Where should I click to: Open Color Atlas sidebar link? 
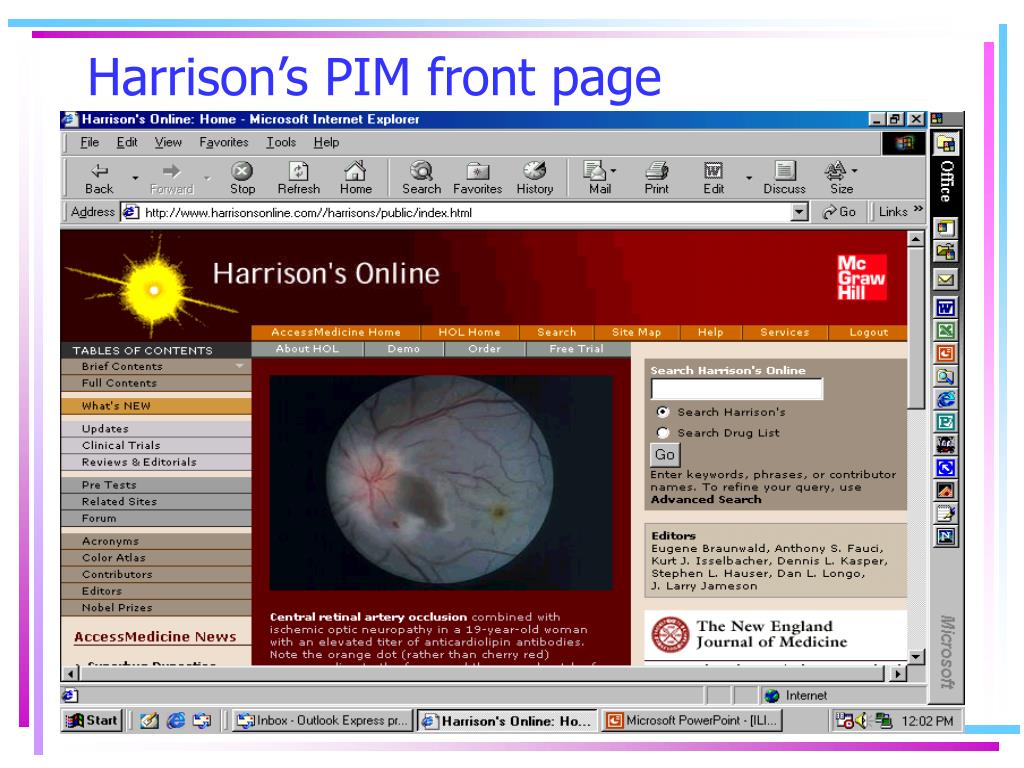[x=156, y=558]
